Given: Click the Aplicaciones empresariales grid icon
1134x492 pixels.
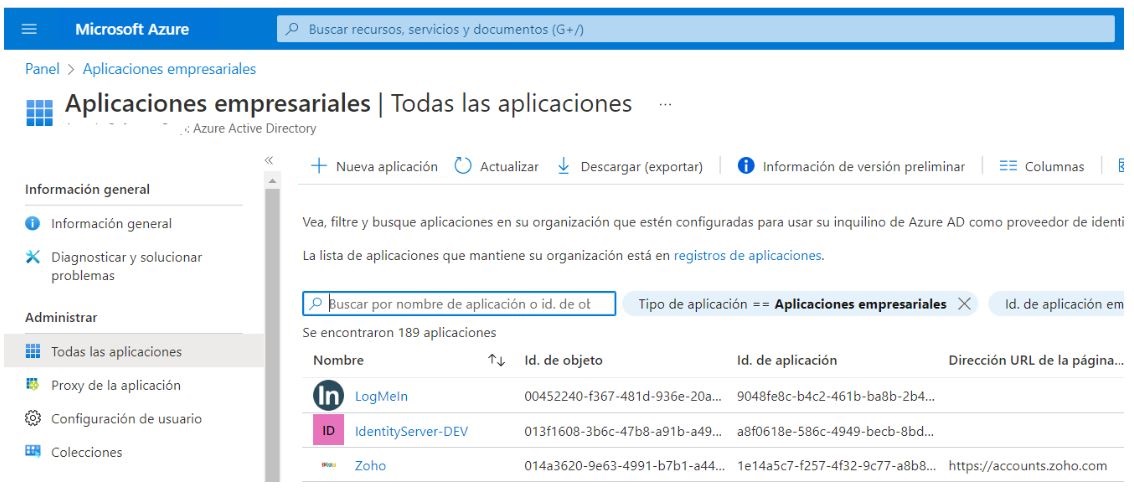Looking at the screenshot, I should point(40,114).
